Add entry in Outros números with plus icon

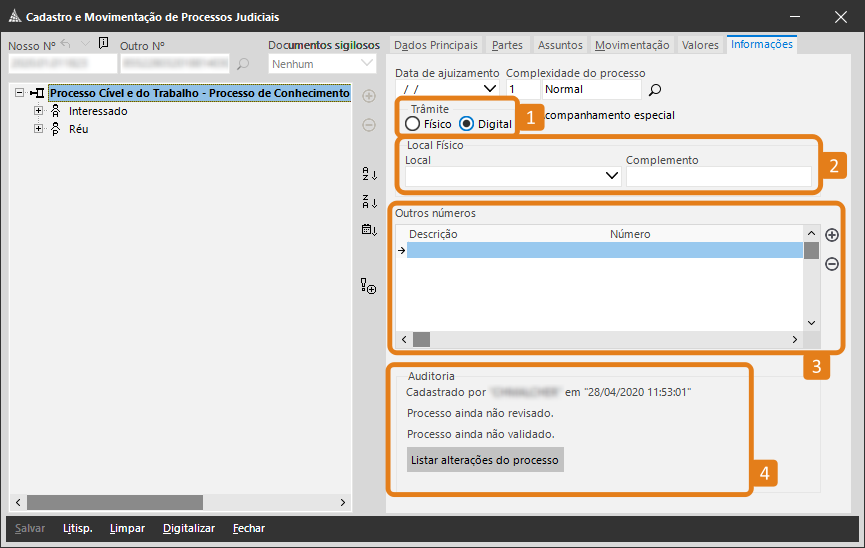coord(831,235)
